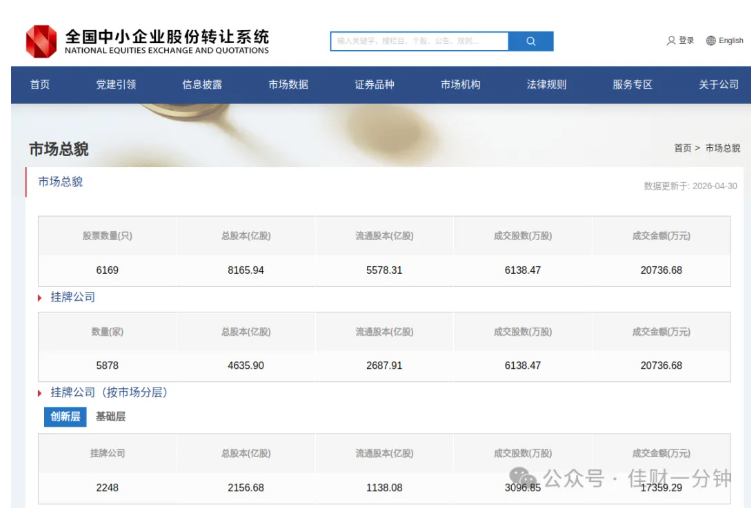This screenshot has width=751, height=516.
Task: Open the 信息披露 navigation menu
Action: tap(202, 85)
